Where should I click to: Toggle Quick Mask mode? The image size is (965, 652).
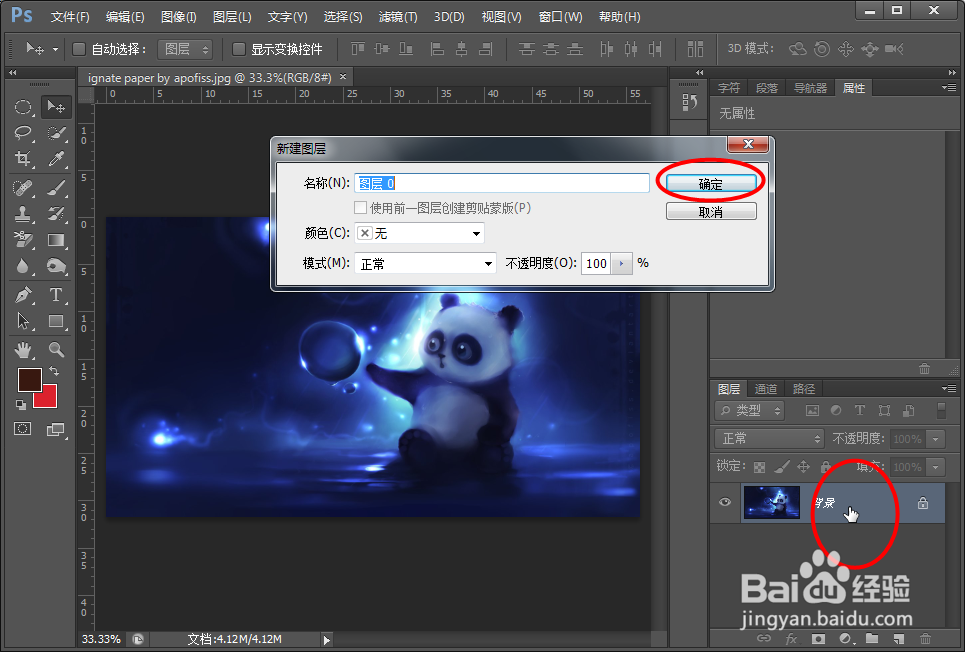23,429
